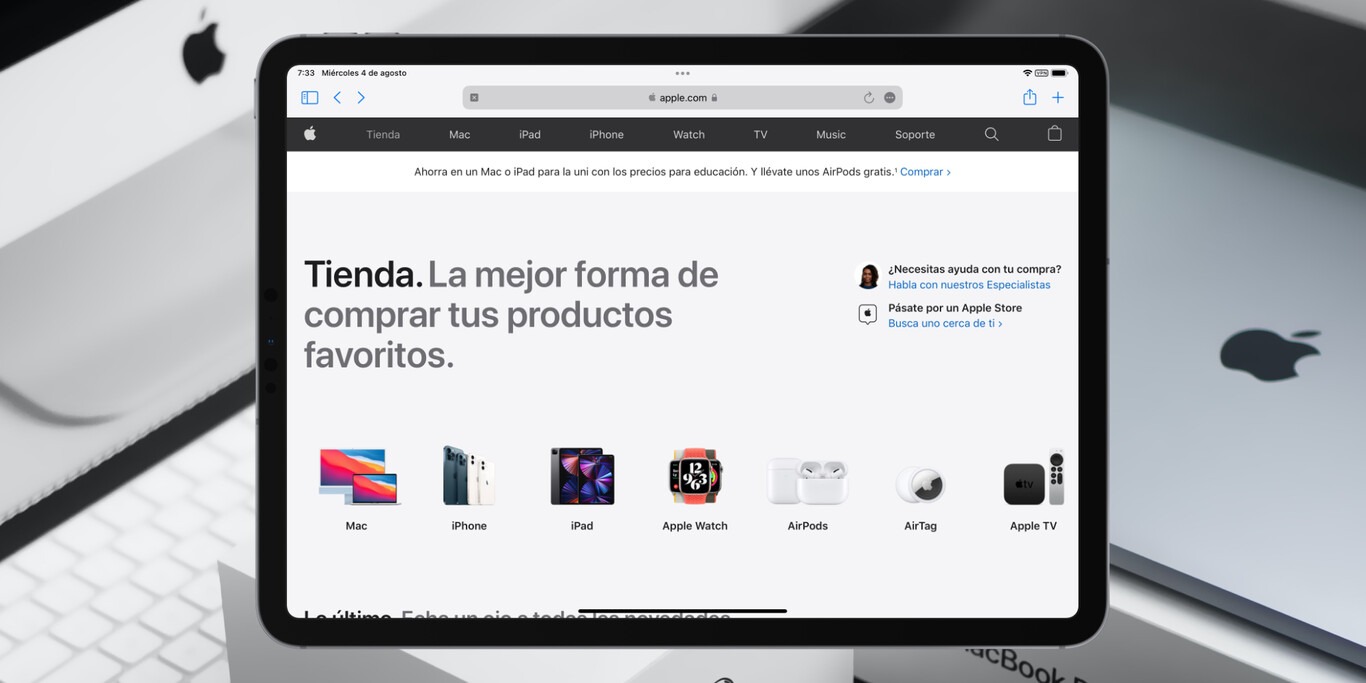Click Habla con nuestros Especialistas link
Image resolution: width=1366 pixels, height=683 pixels.
968,285
